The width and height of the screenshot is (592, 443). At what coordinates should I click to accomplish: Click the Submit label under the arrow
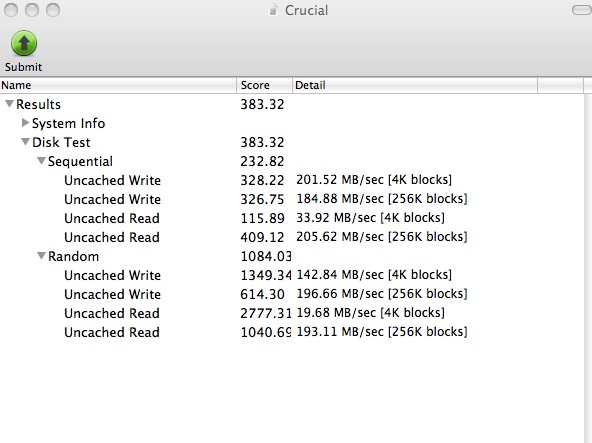[x=23, y=67]
